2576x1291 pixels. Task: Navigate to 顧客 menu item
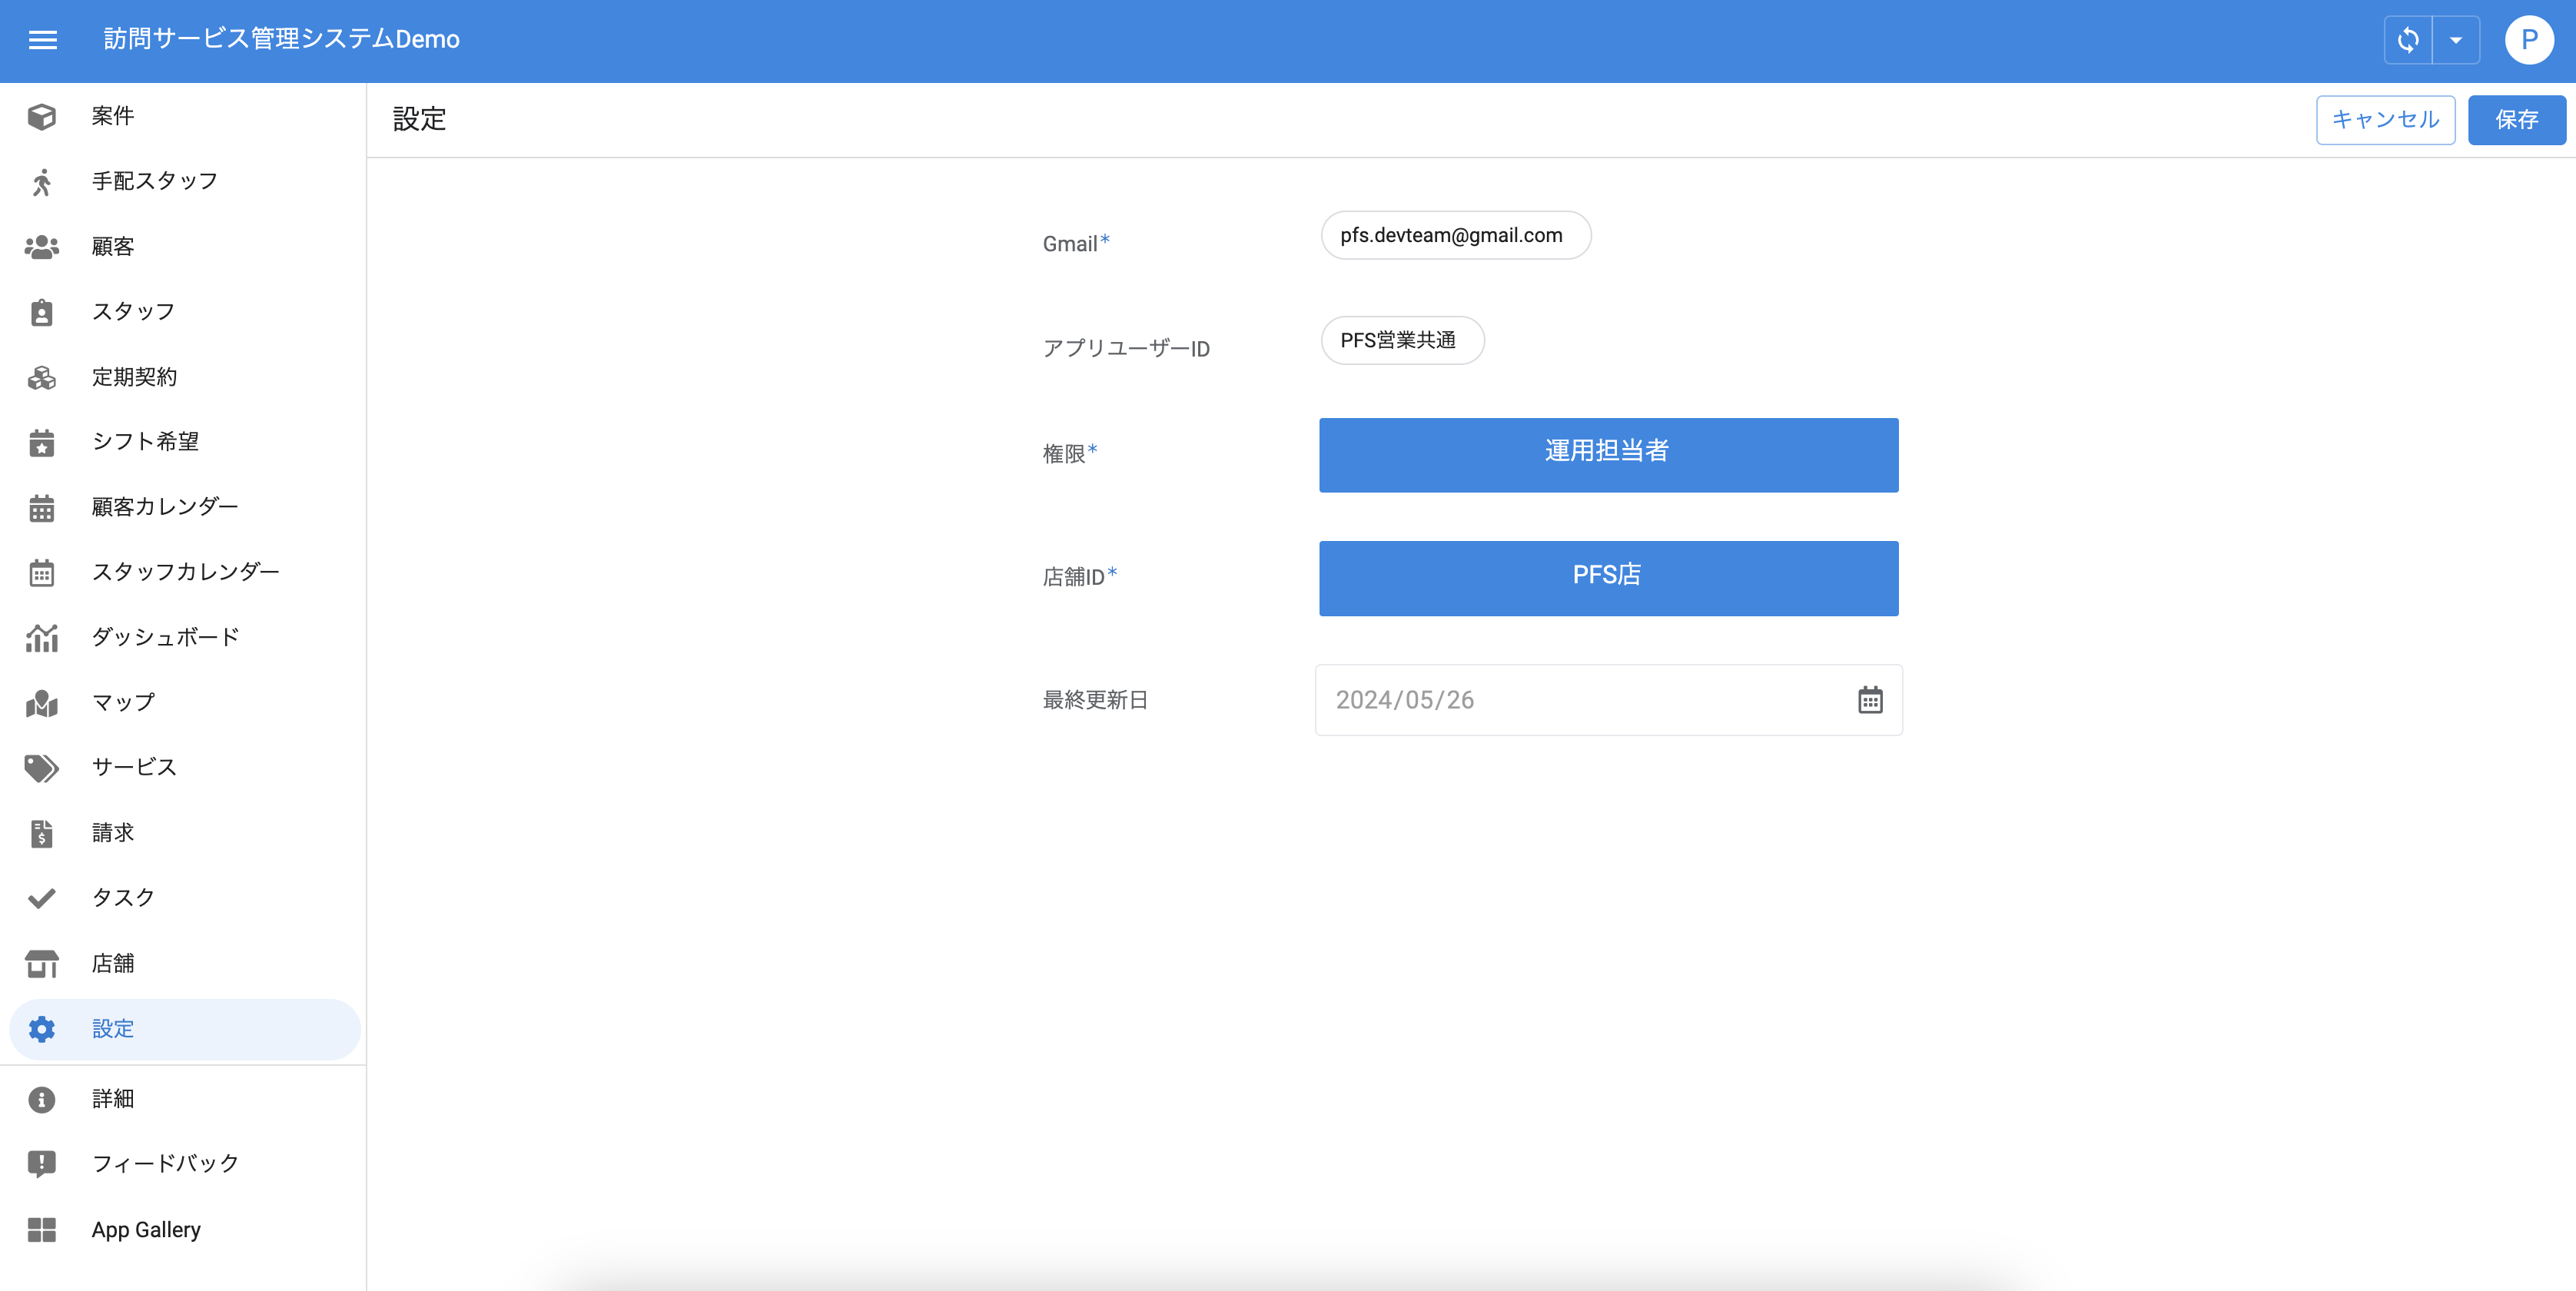[x=184, y=247]
